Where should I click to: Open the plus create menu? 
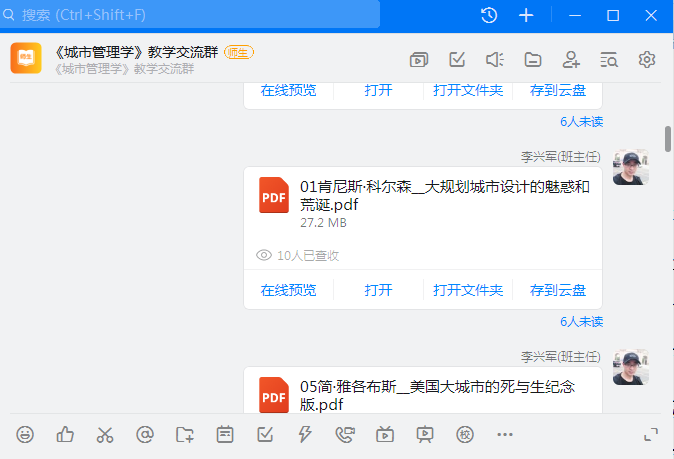point(527,15)
